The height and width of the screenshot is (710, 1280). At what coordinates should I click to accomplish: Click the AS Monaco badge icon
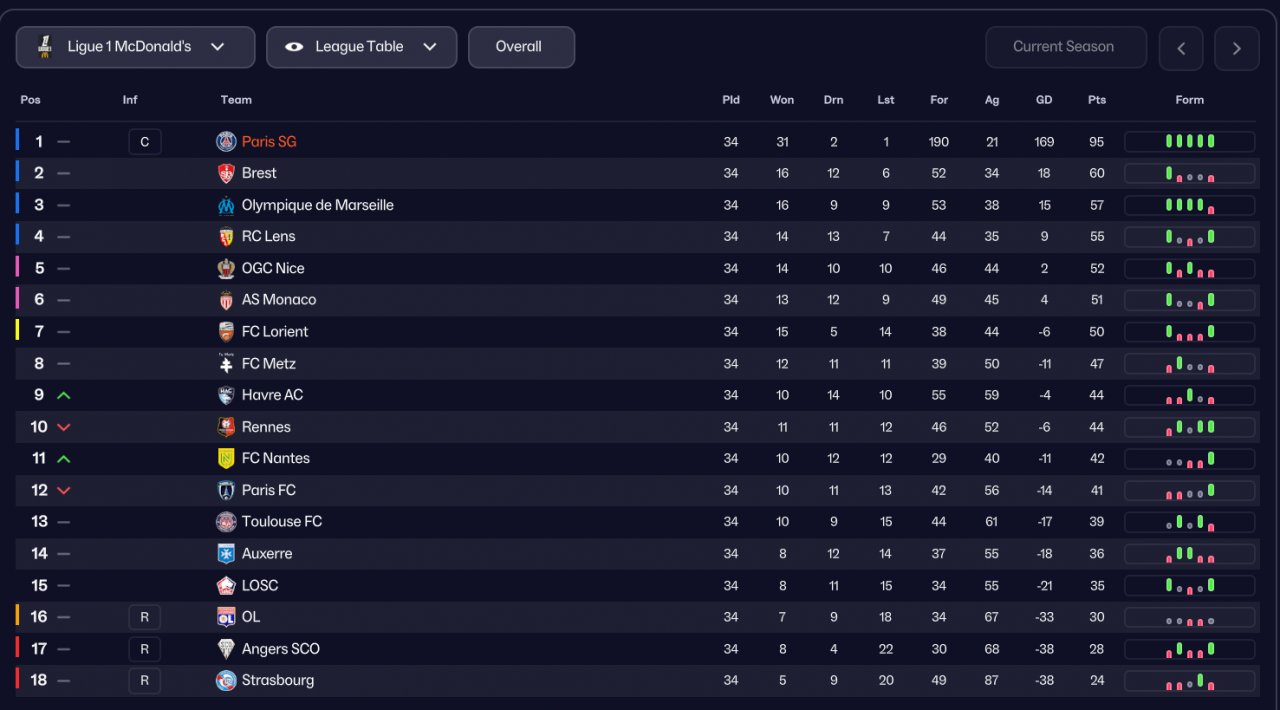point(226,300)
